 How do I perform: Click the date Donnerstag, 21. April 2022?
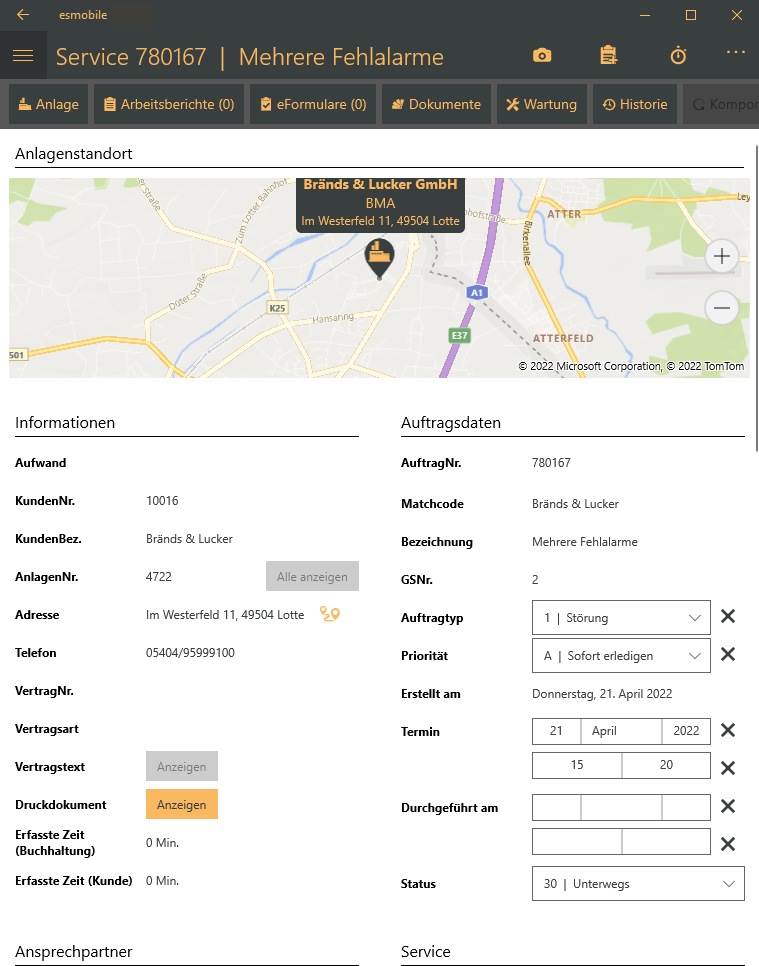pyautogui.click(x=602, y=694)
